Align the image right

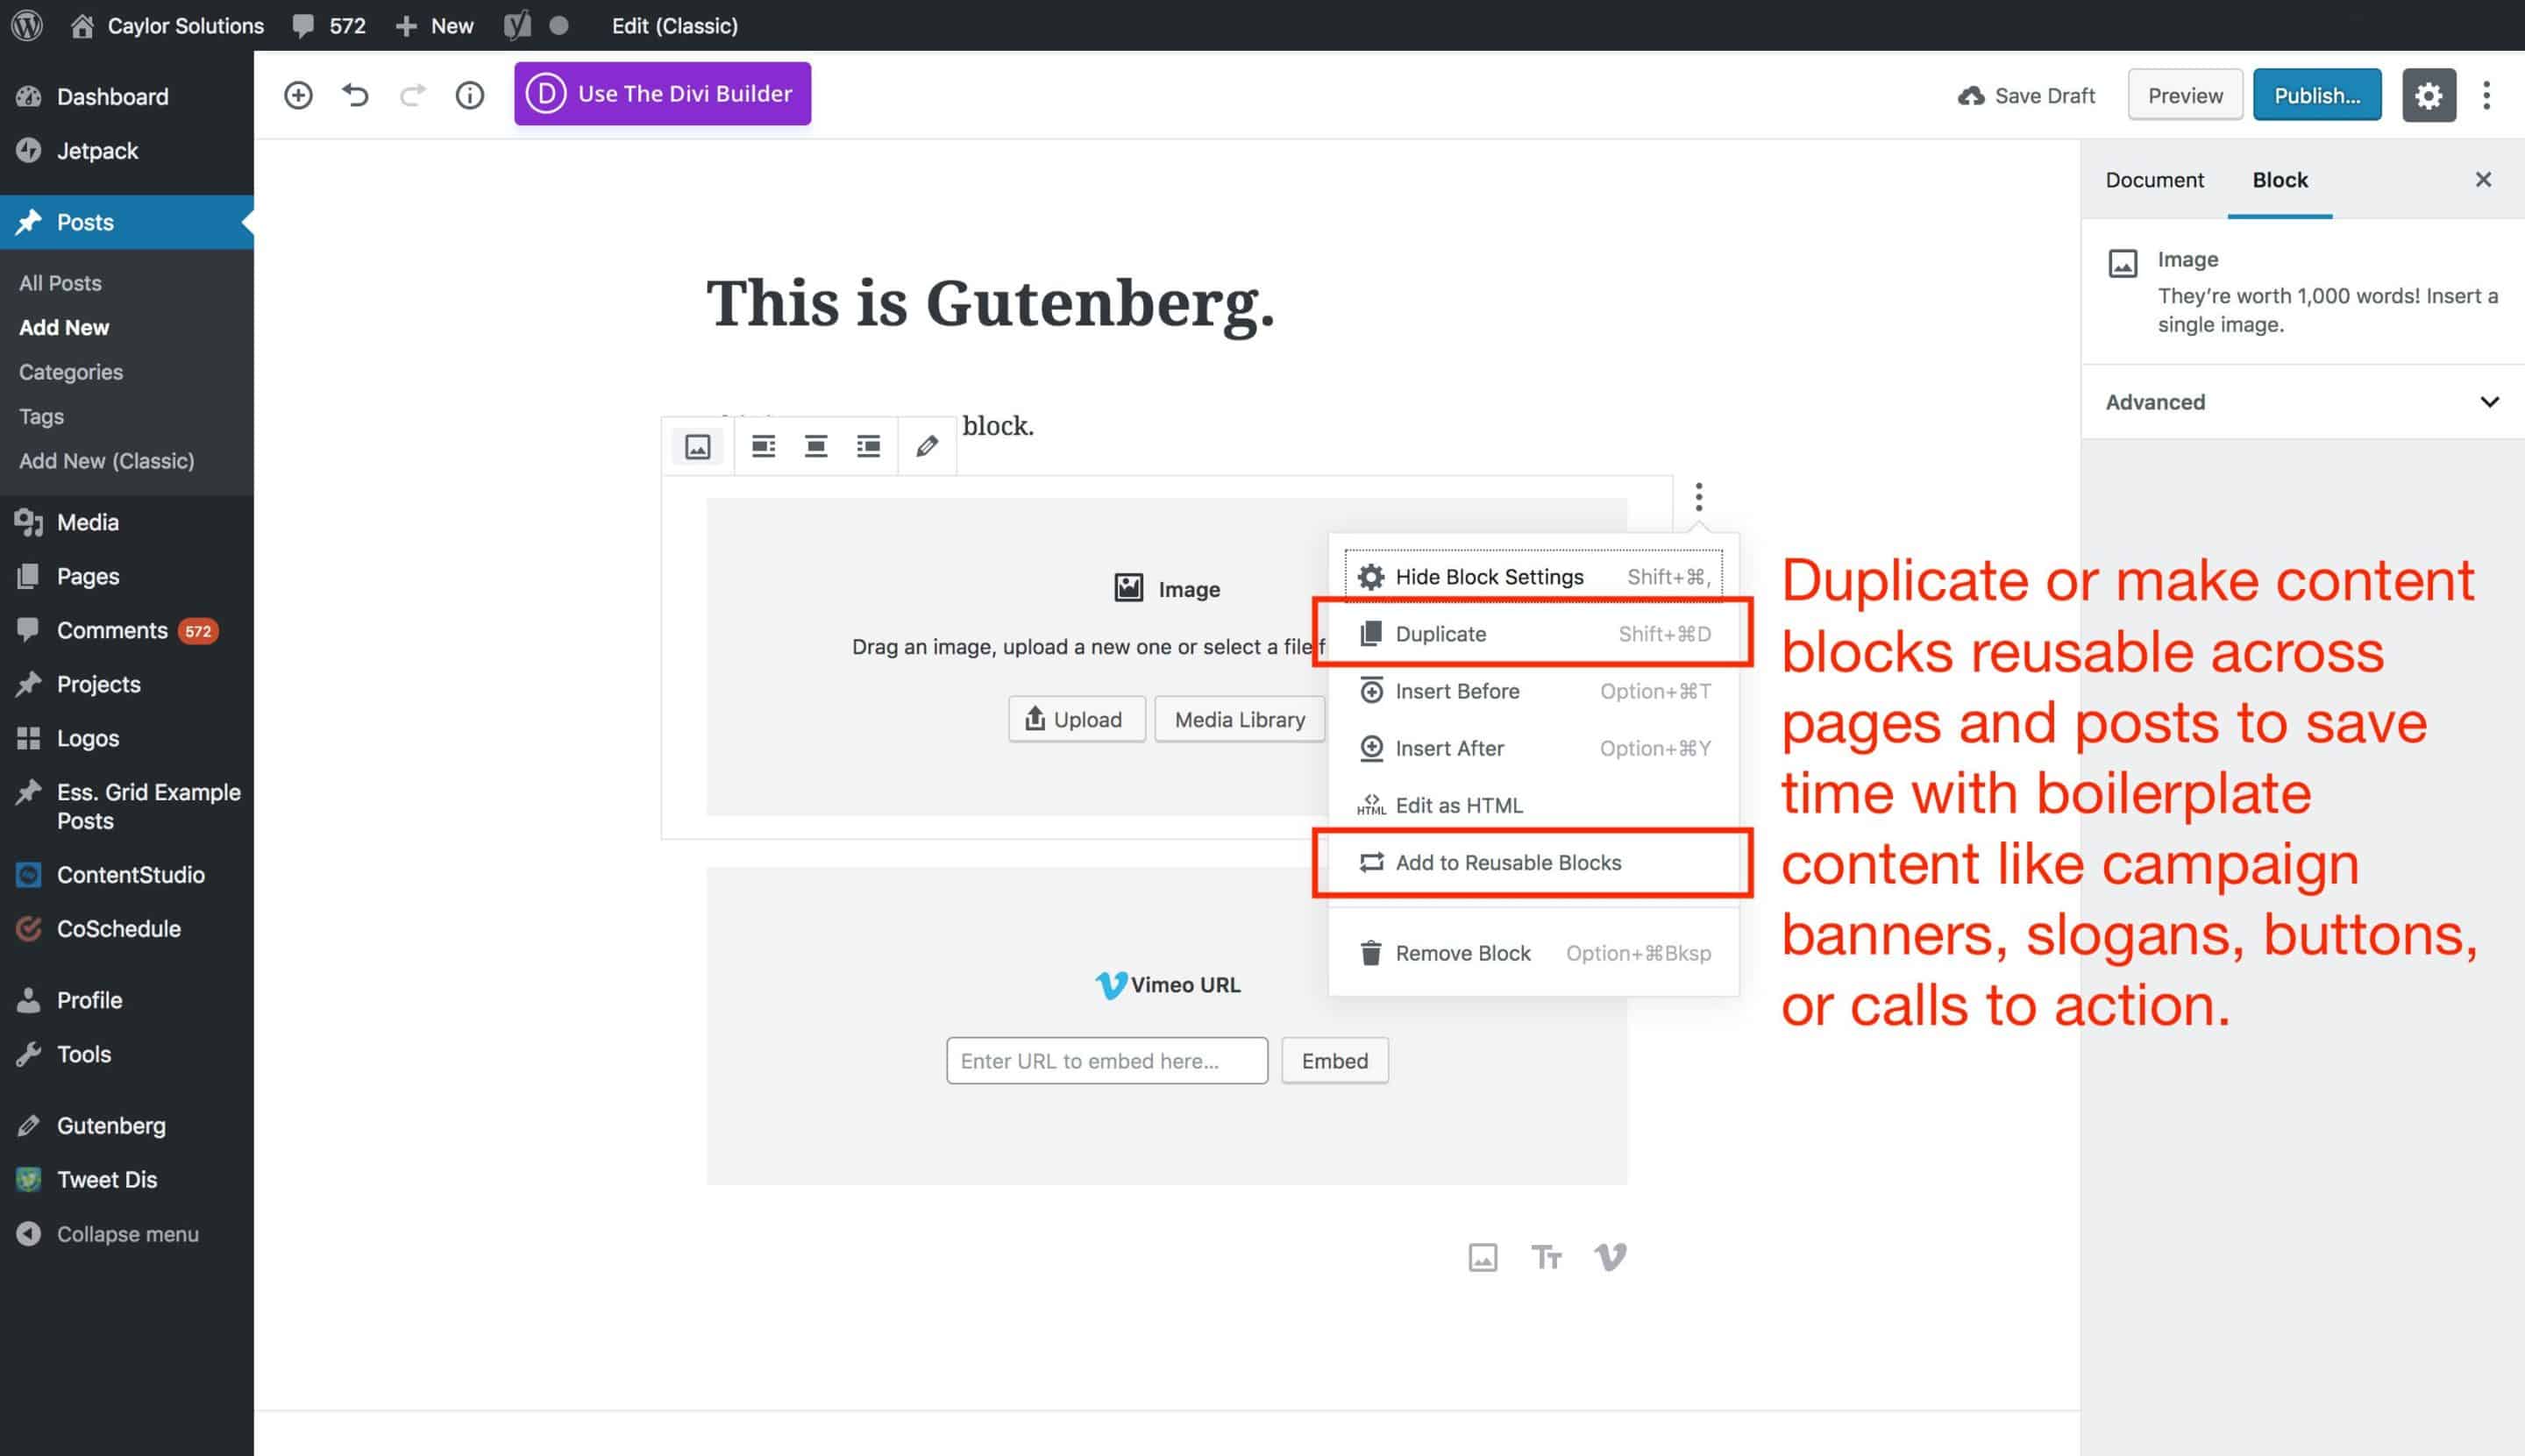pos(868,446)
